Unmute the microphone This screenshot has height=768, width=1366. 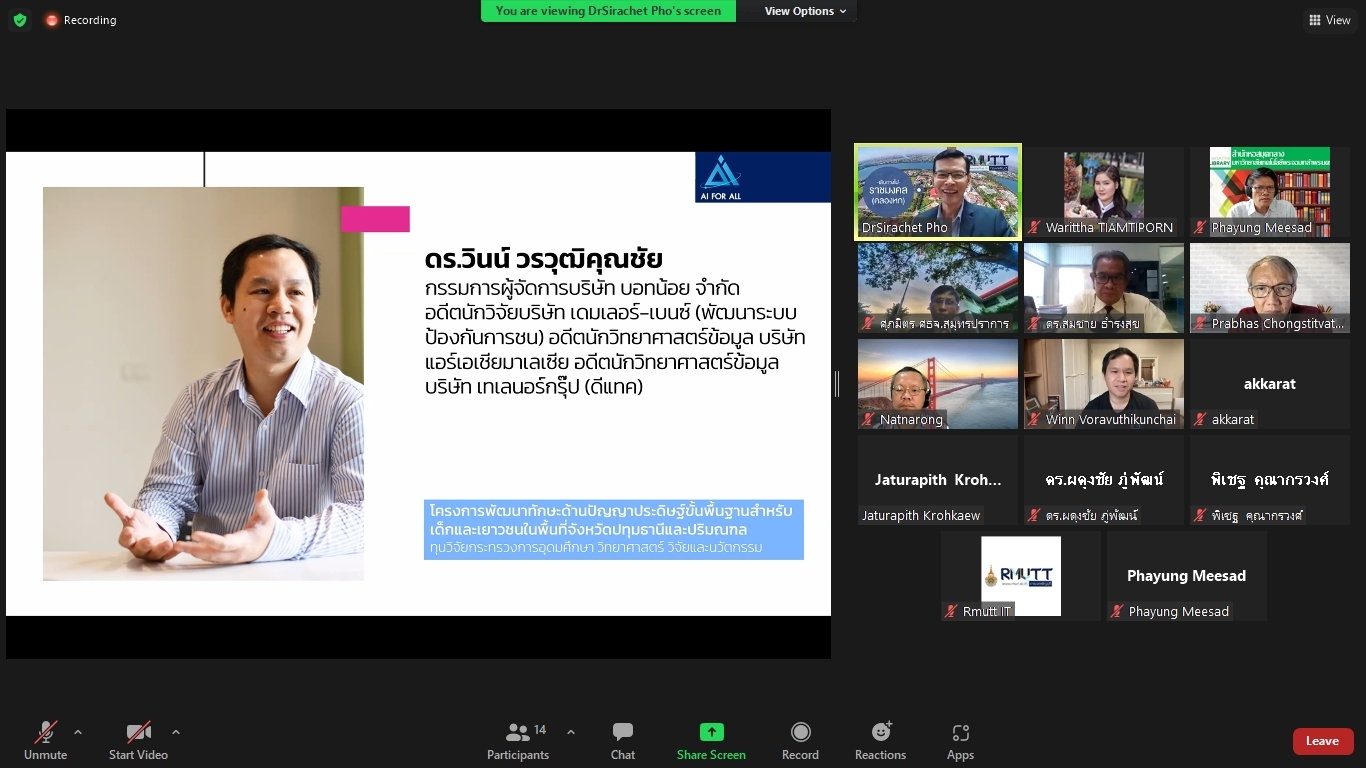[x=46, y=741]
